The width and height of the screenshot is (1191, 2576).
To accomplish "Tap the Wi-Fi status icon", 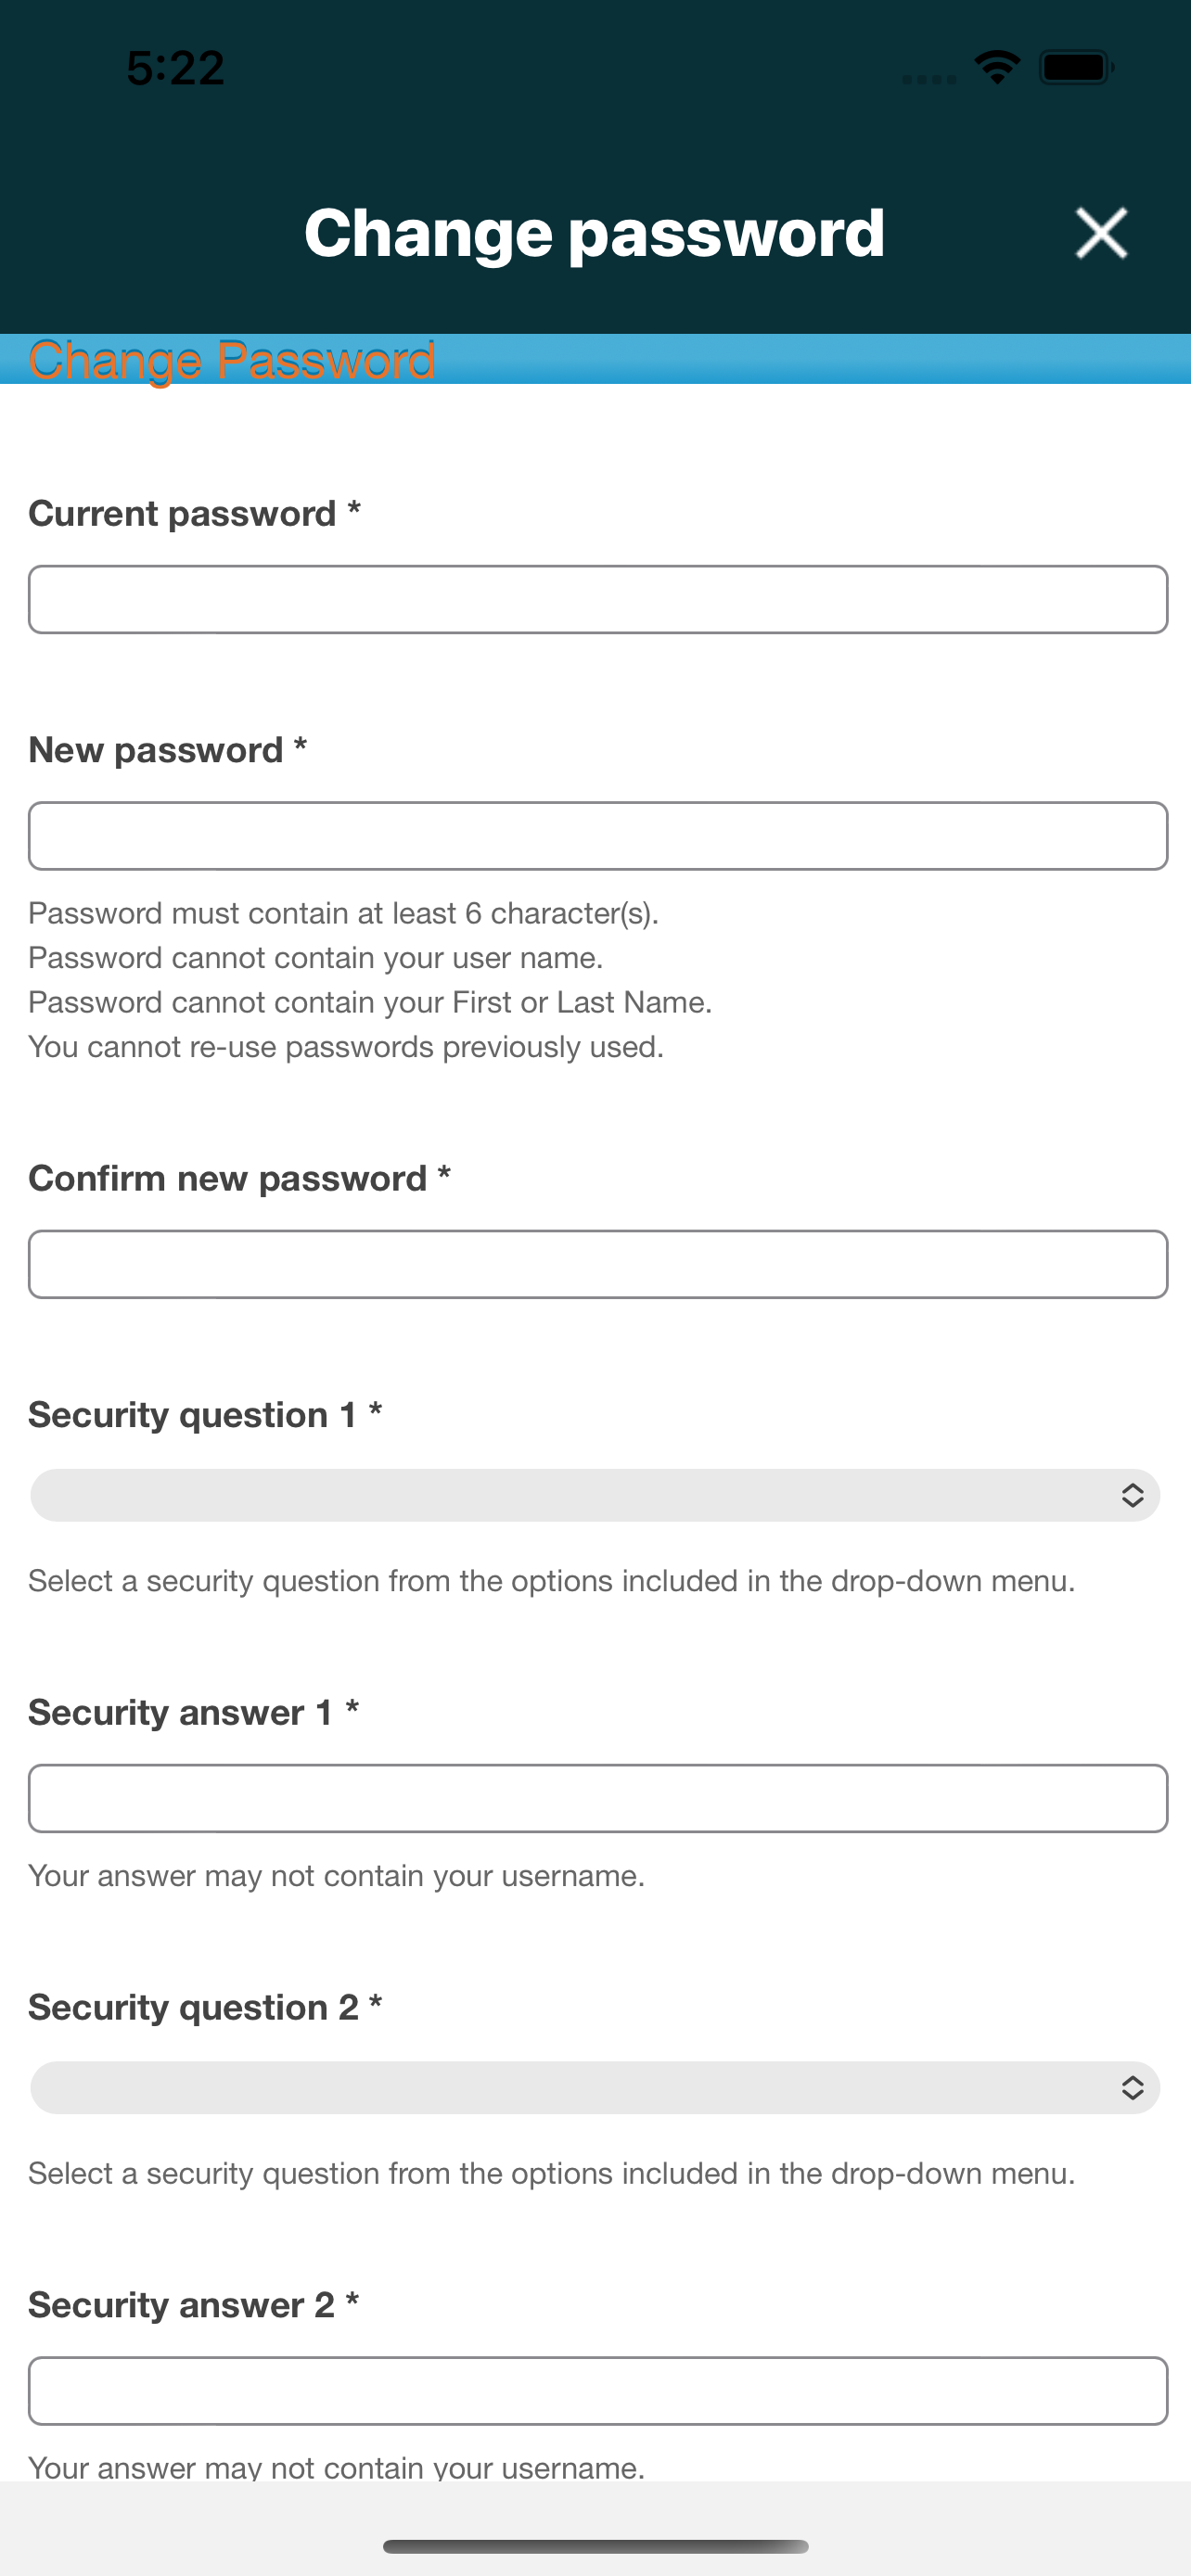I will 997,68.
